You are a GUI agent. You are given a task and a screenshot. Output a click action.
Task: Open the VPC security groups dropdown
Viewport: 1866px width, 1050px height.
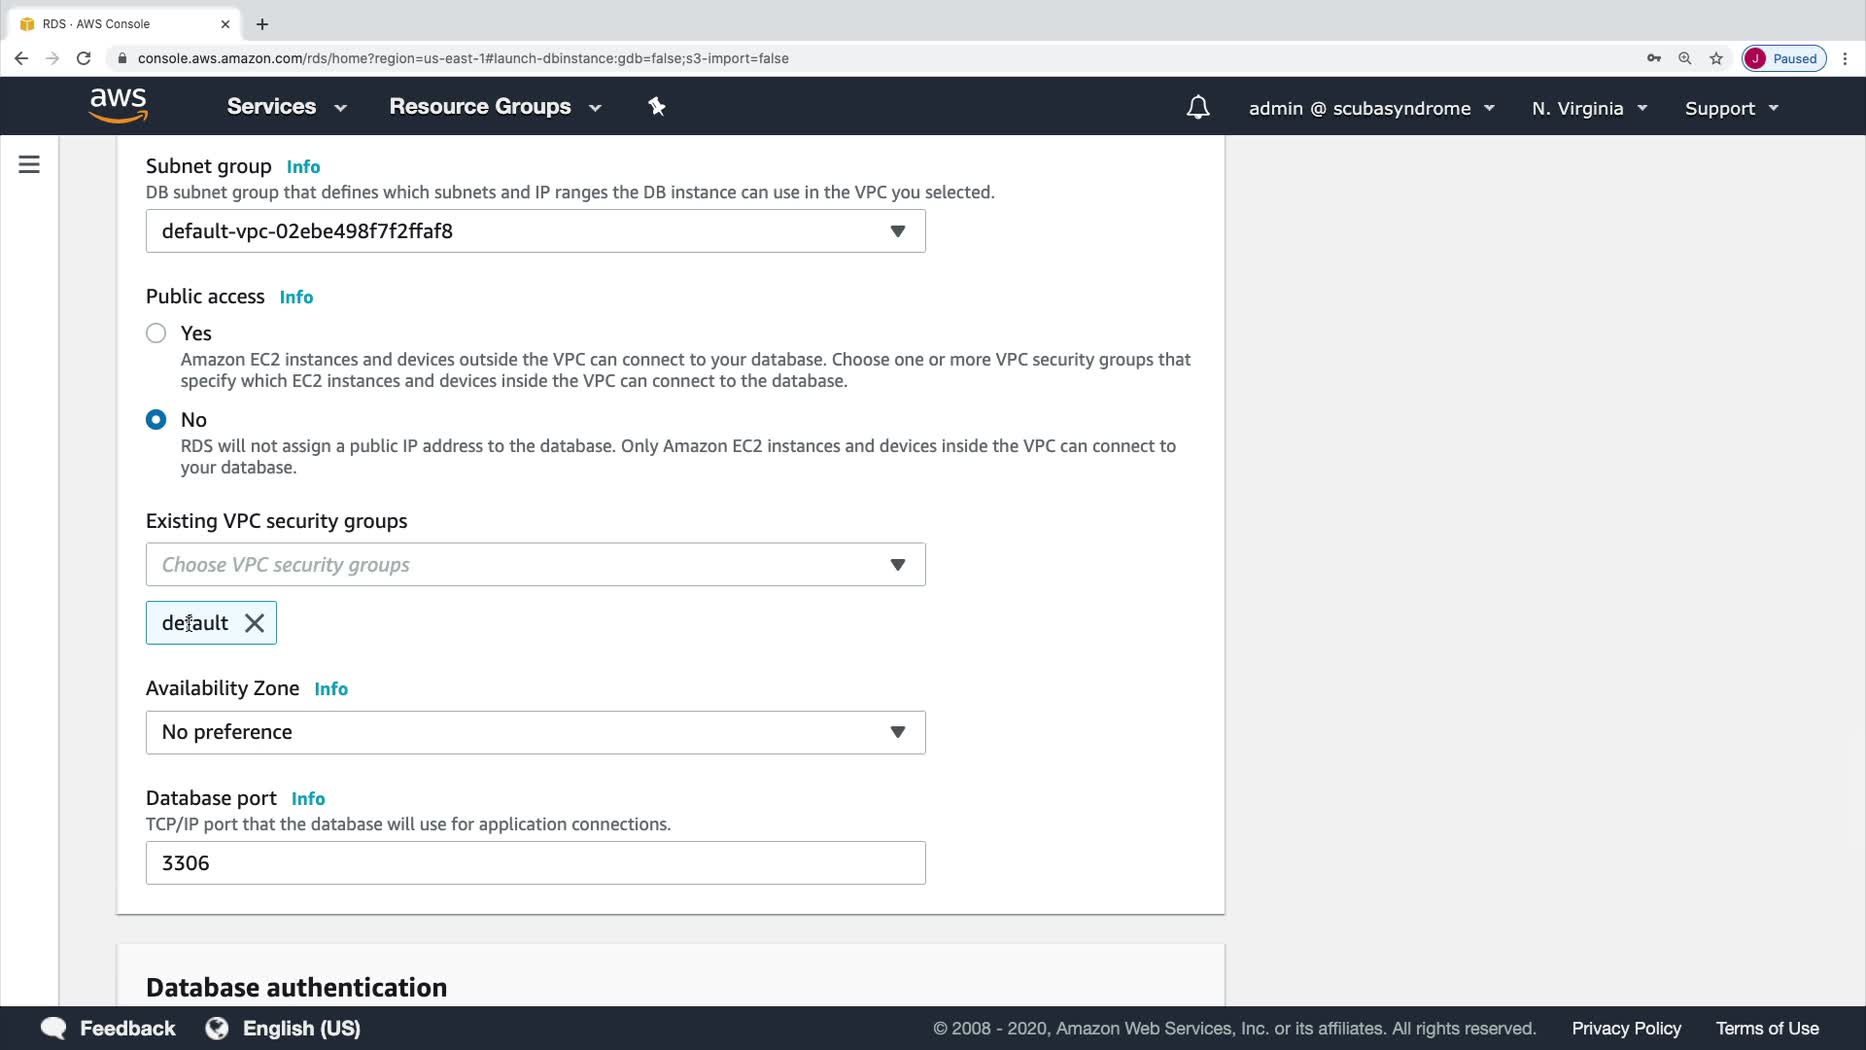pos(535,565)
